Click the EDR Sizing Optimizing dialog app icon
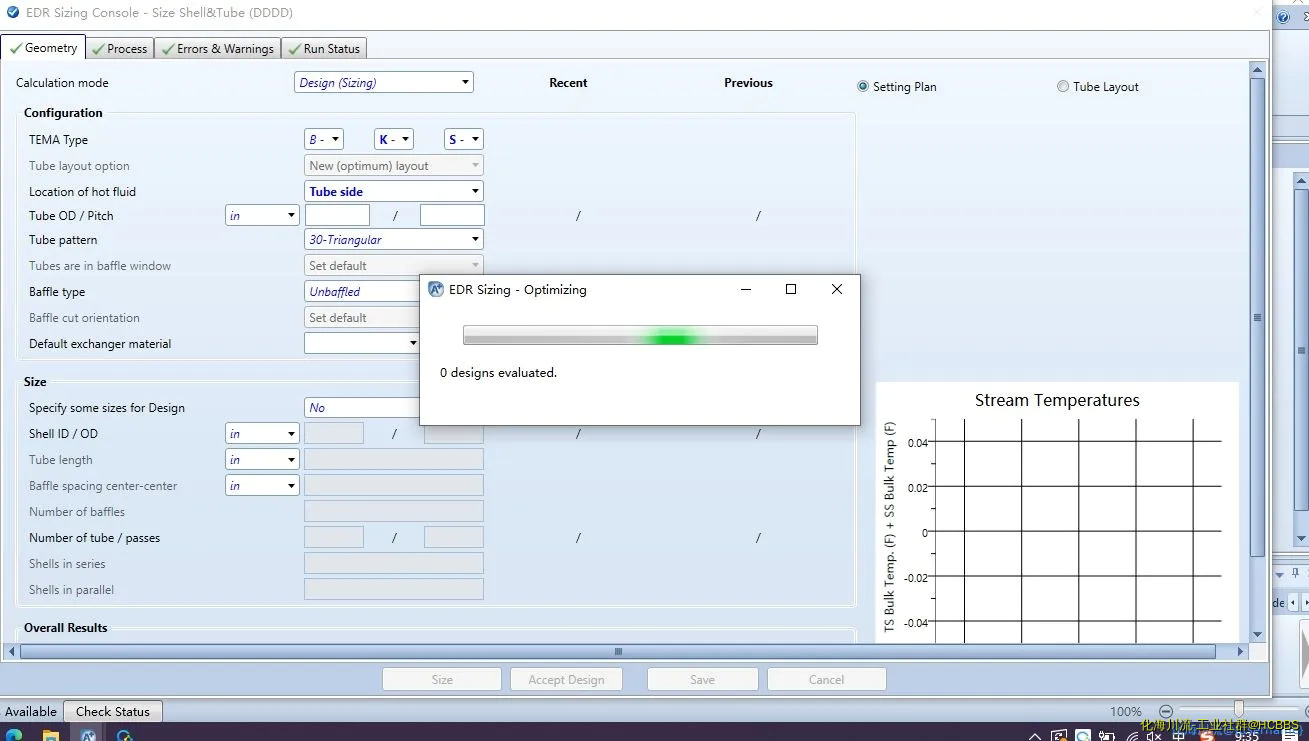Viewport: 1309px width, 741px height. (436, 289)
